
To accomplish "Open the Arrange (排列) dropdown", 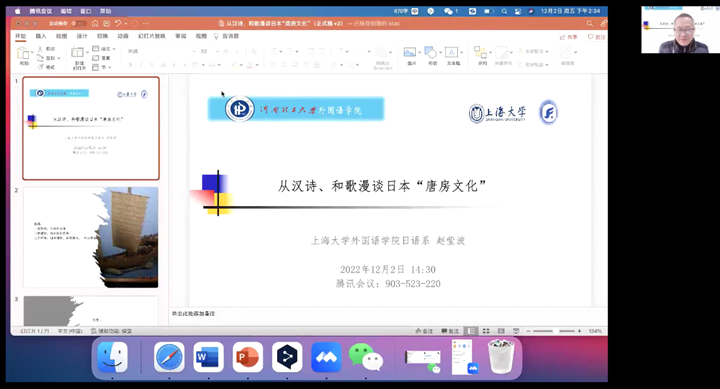I will pyautogui.click(x=483, y=55).
